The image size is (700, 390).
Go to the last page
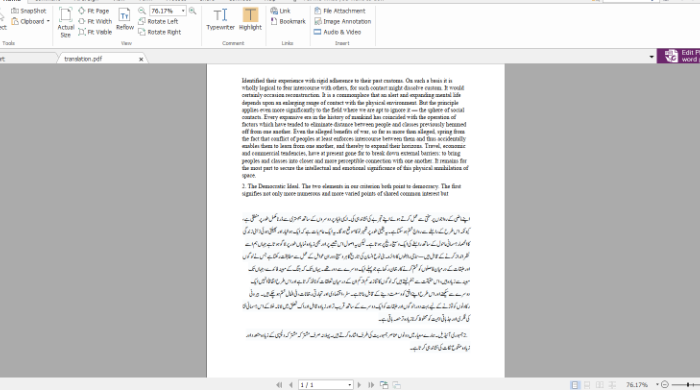371,385
